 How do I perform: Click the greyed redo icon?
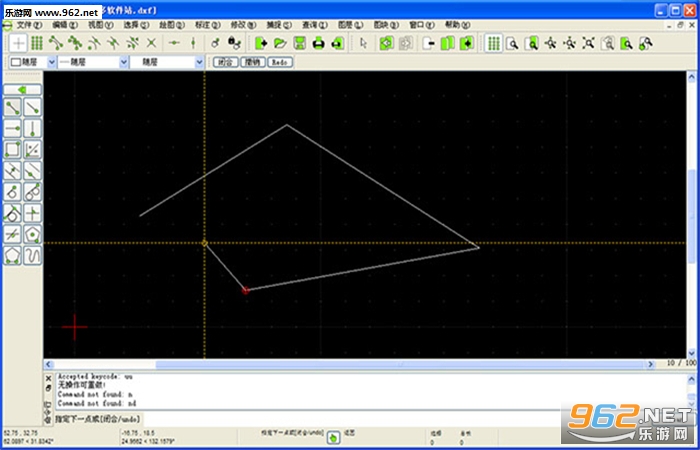tap(406, 43)
